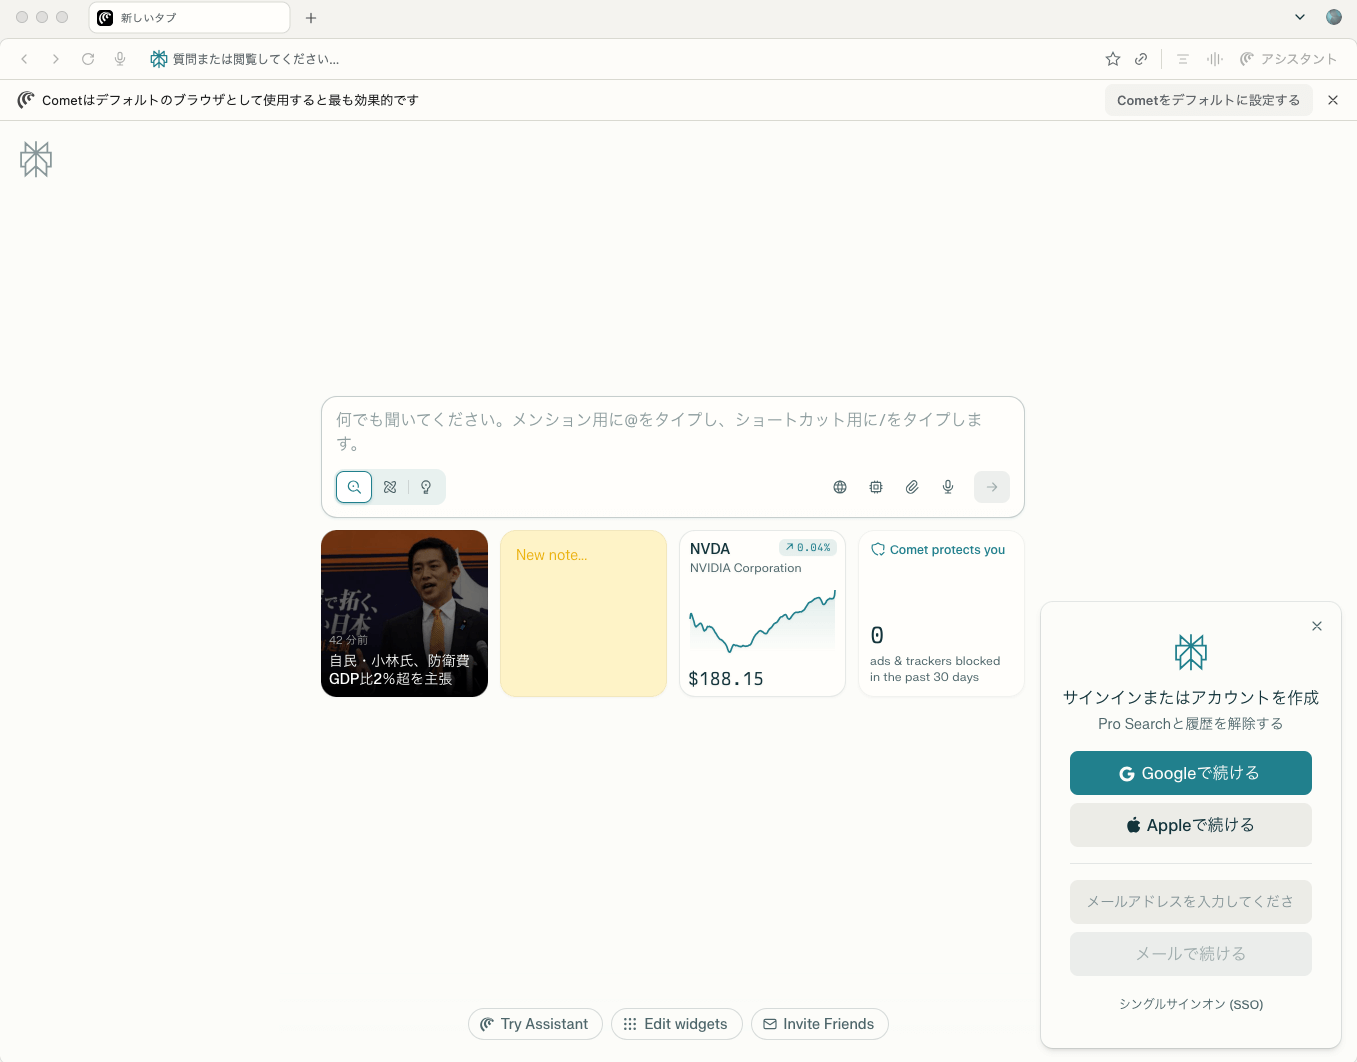1357x1062 pixels.
Task: Open the NVDA stock chart widget
Action: (762, 613)
